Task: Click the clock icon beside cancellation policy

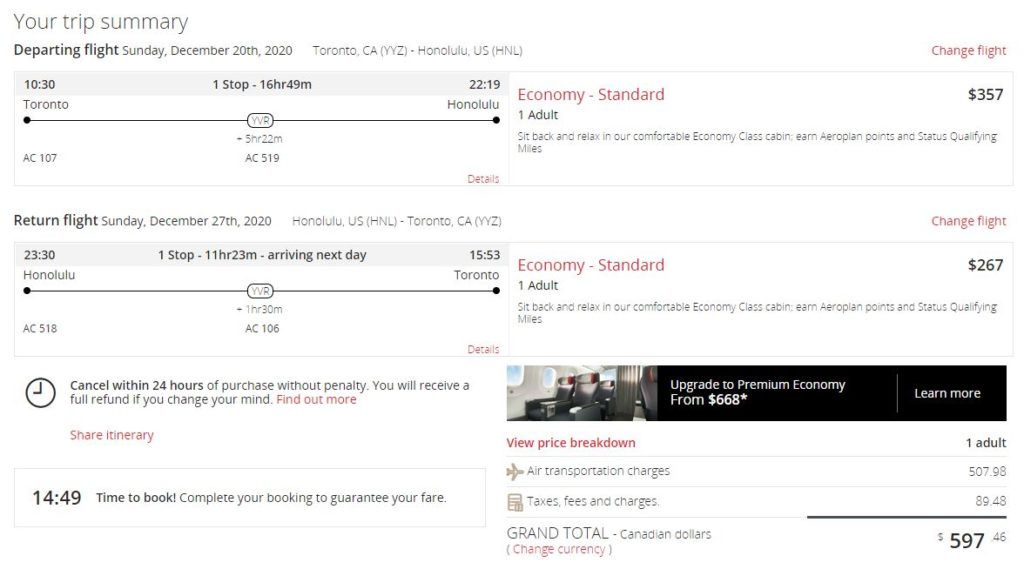Action: 40,392
